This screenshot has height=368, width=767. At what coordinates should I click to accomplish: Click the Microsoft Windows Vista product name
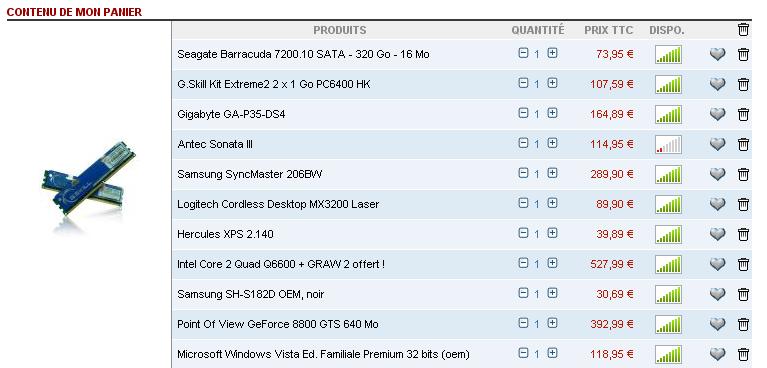[x=323, y=354]
